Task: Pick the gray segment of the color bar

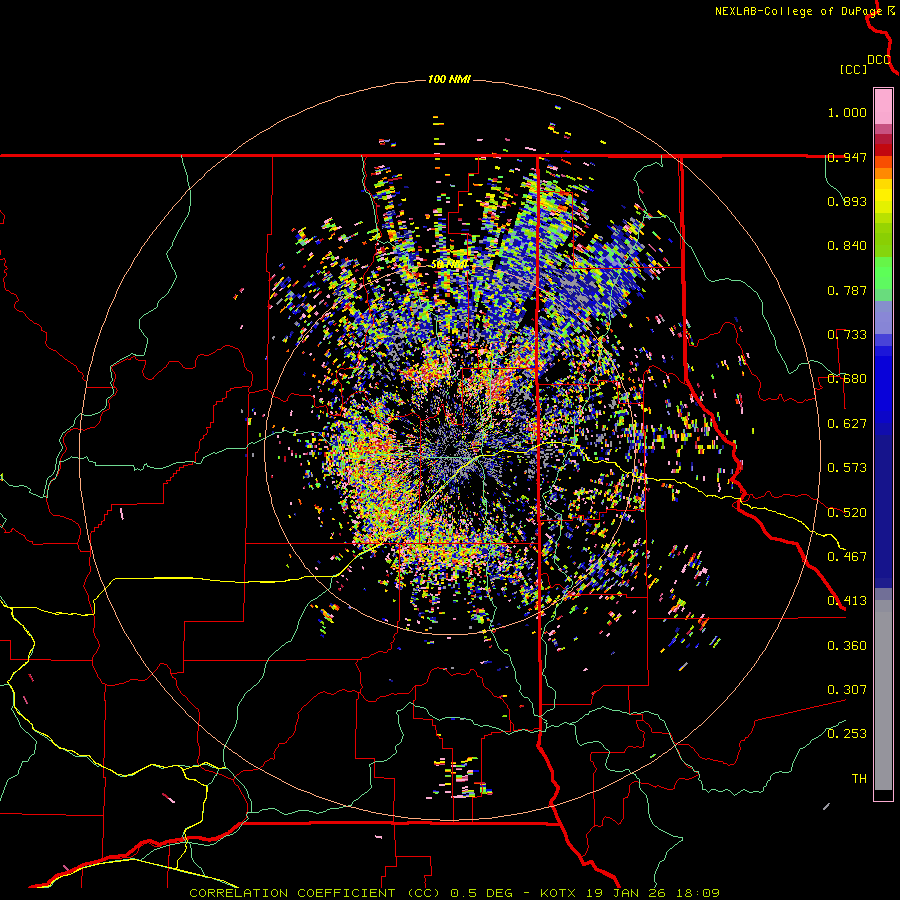Action: (x=883, y=695)
